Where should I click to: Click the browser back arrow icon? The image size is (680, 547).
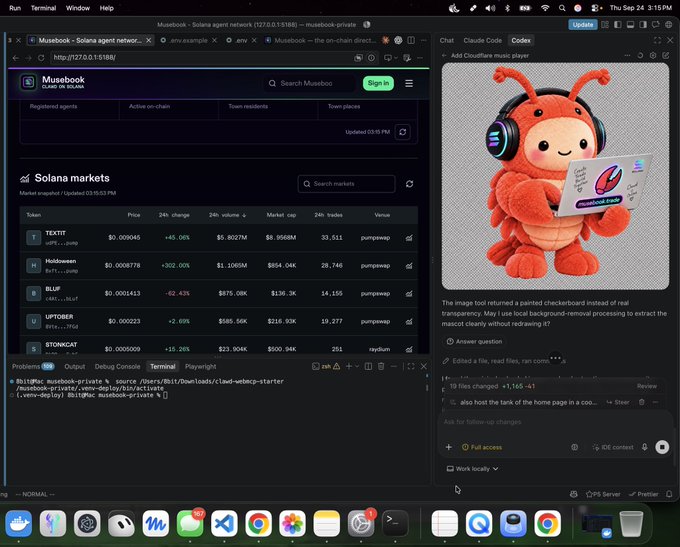[x=16, y=58]
